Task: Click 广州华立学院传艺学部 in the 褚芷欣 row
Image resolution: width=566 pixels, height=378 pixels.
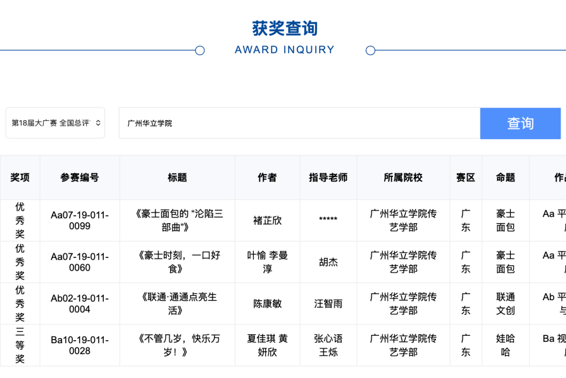Action: coord(403,220)
